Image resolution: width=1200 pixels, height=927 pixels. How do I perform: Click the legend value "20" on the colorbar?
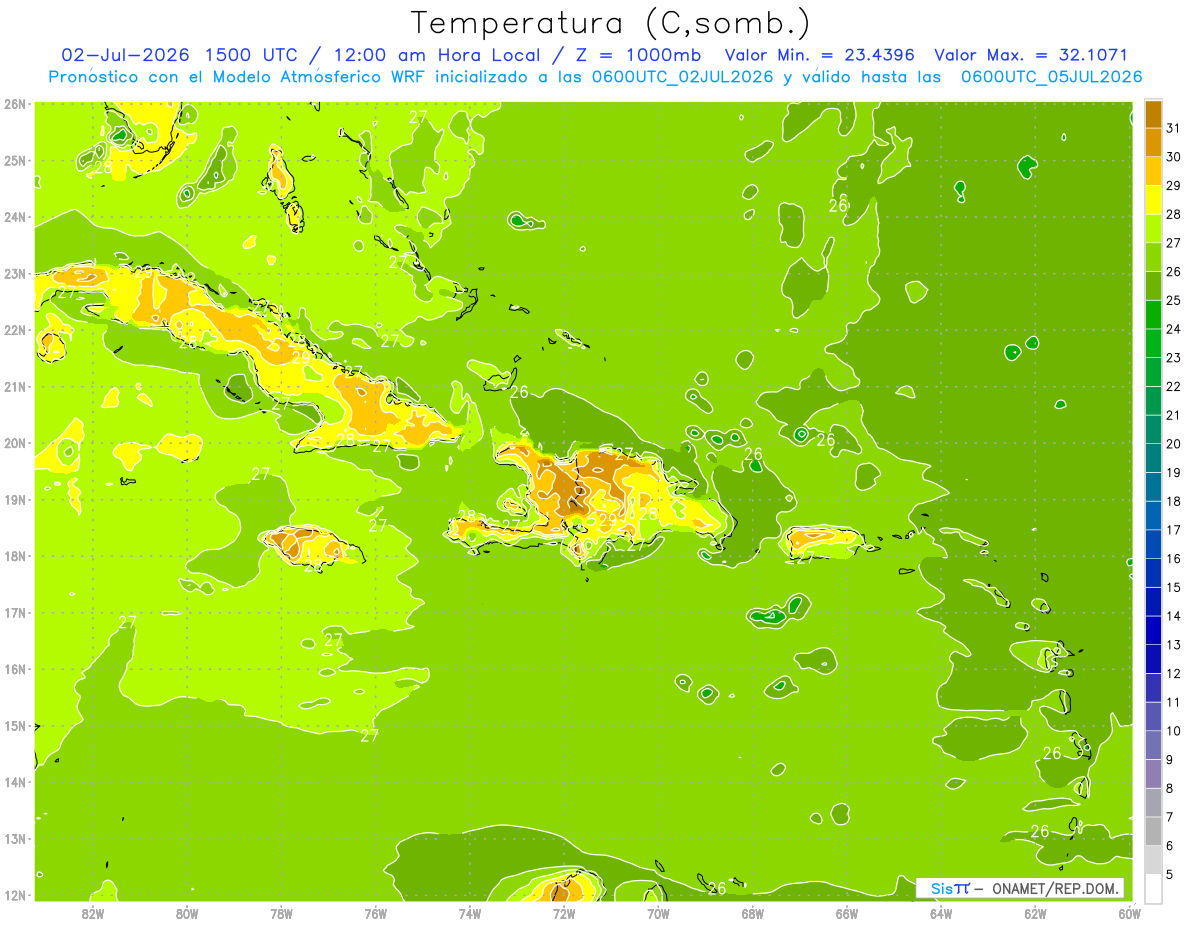[x=1174, y=444]
